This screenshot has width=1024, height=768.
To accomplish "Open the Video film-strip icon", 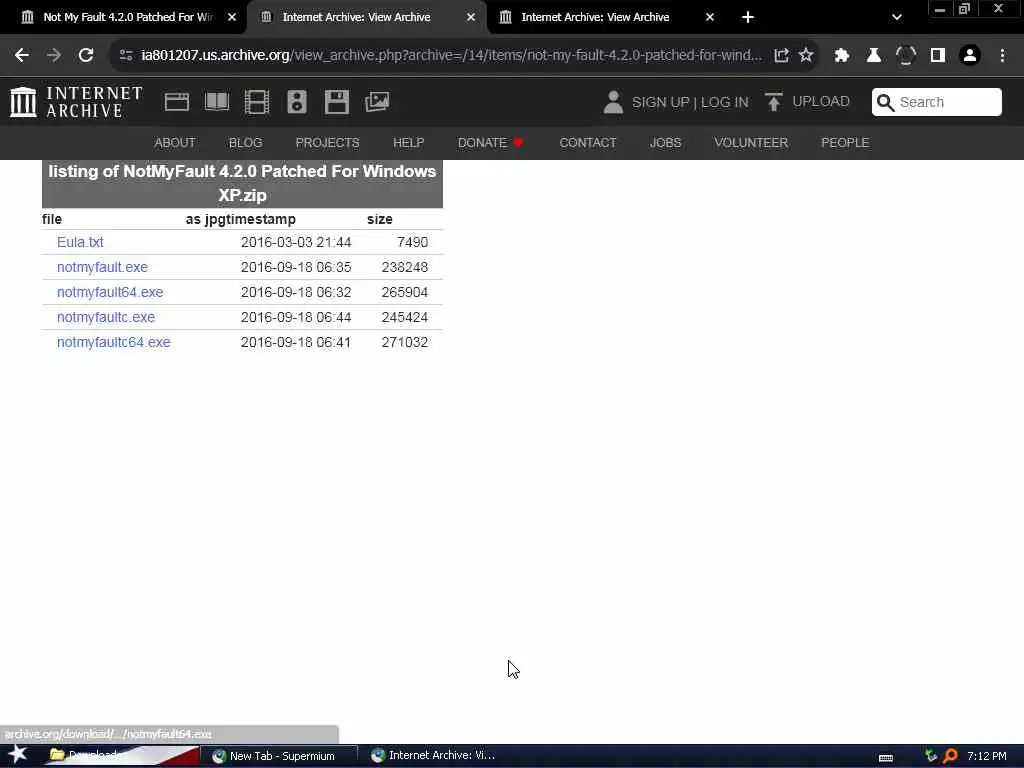I will (257, 102).
